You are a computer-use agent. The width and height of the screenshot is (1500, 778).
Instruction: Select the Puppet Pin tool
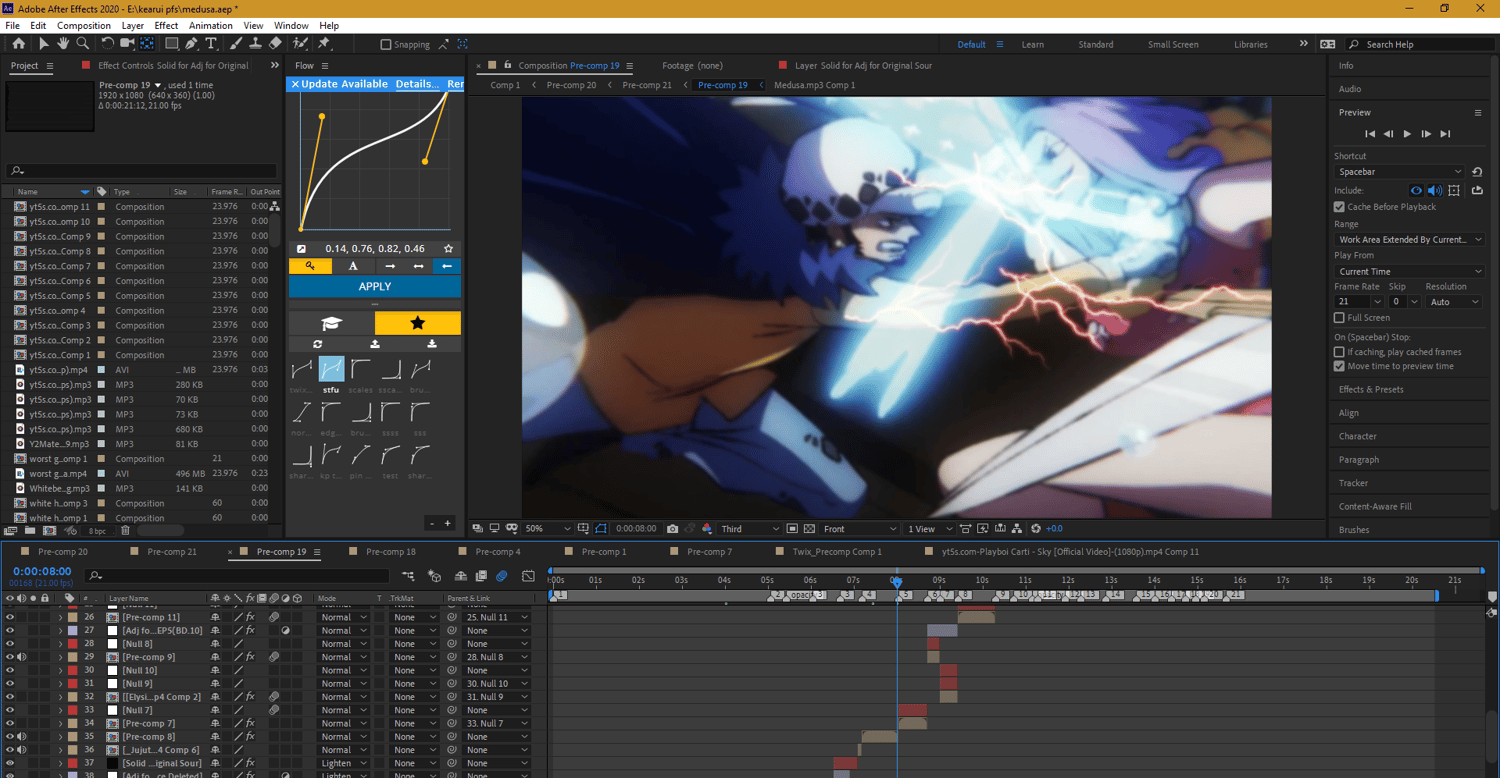(x=324, y=44)
